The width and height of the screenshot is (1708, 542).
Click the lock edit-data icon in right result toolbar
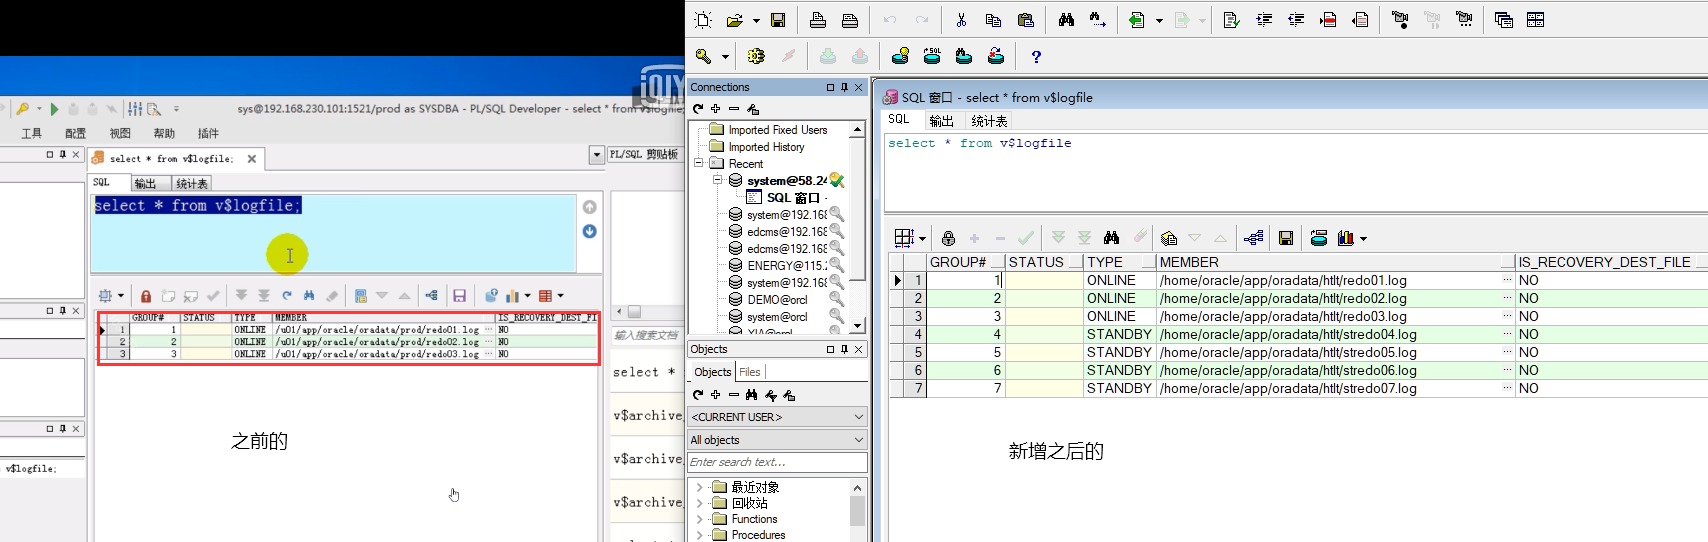point(948,238)
